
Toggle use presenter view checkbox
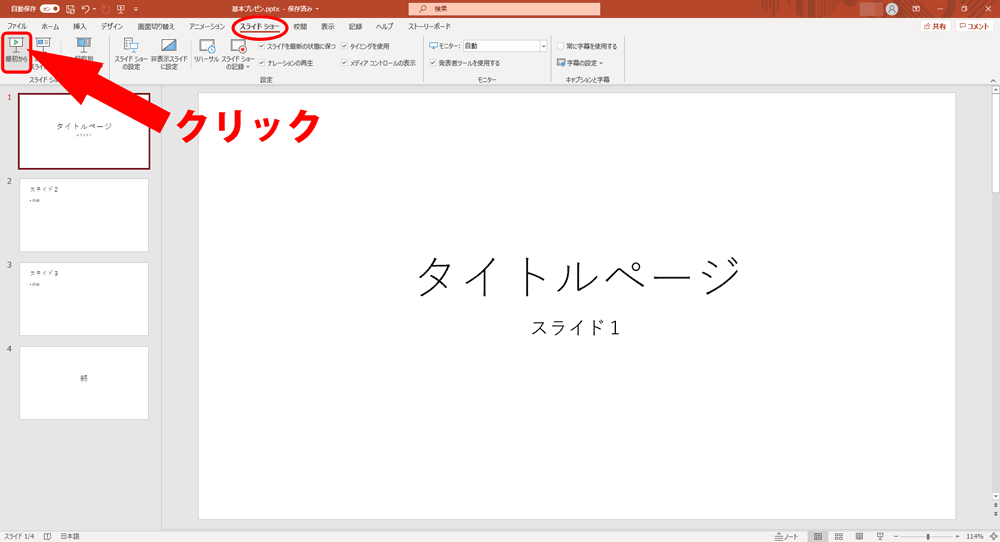433,63
